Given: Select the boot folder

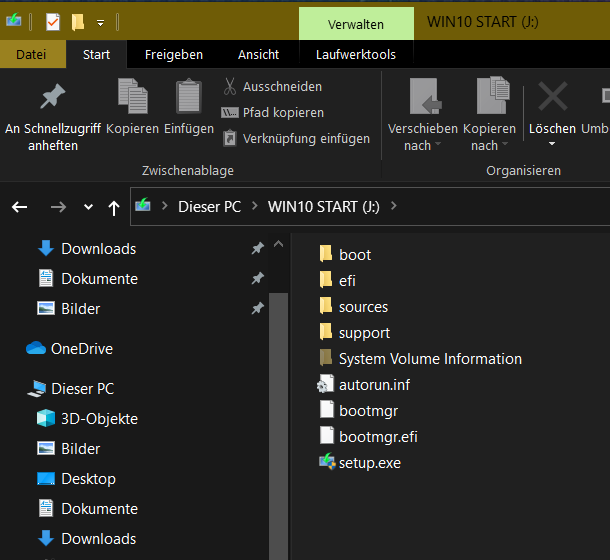Looking at the screenshot, I should (345, 255).
